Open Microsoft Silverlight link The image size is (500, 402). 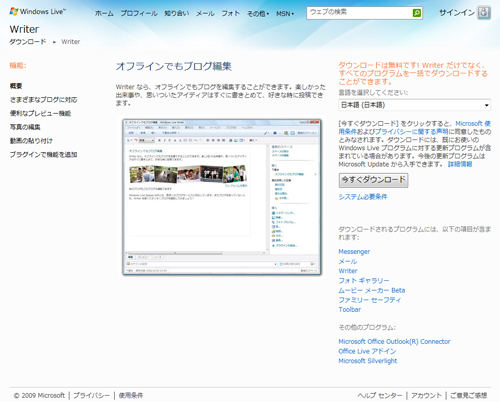point(368,361)
